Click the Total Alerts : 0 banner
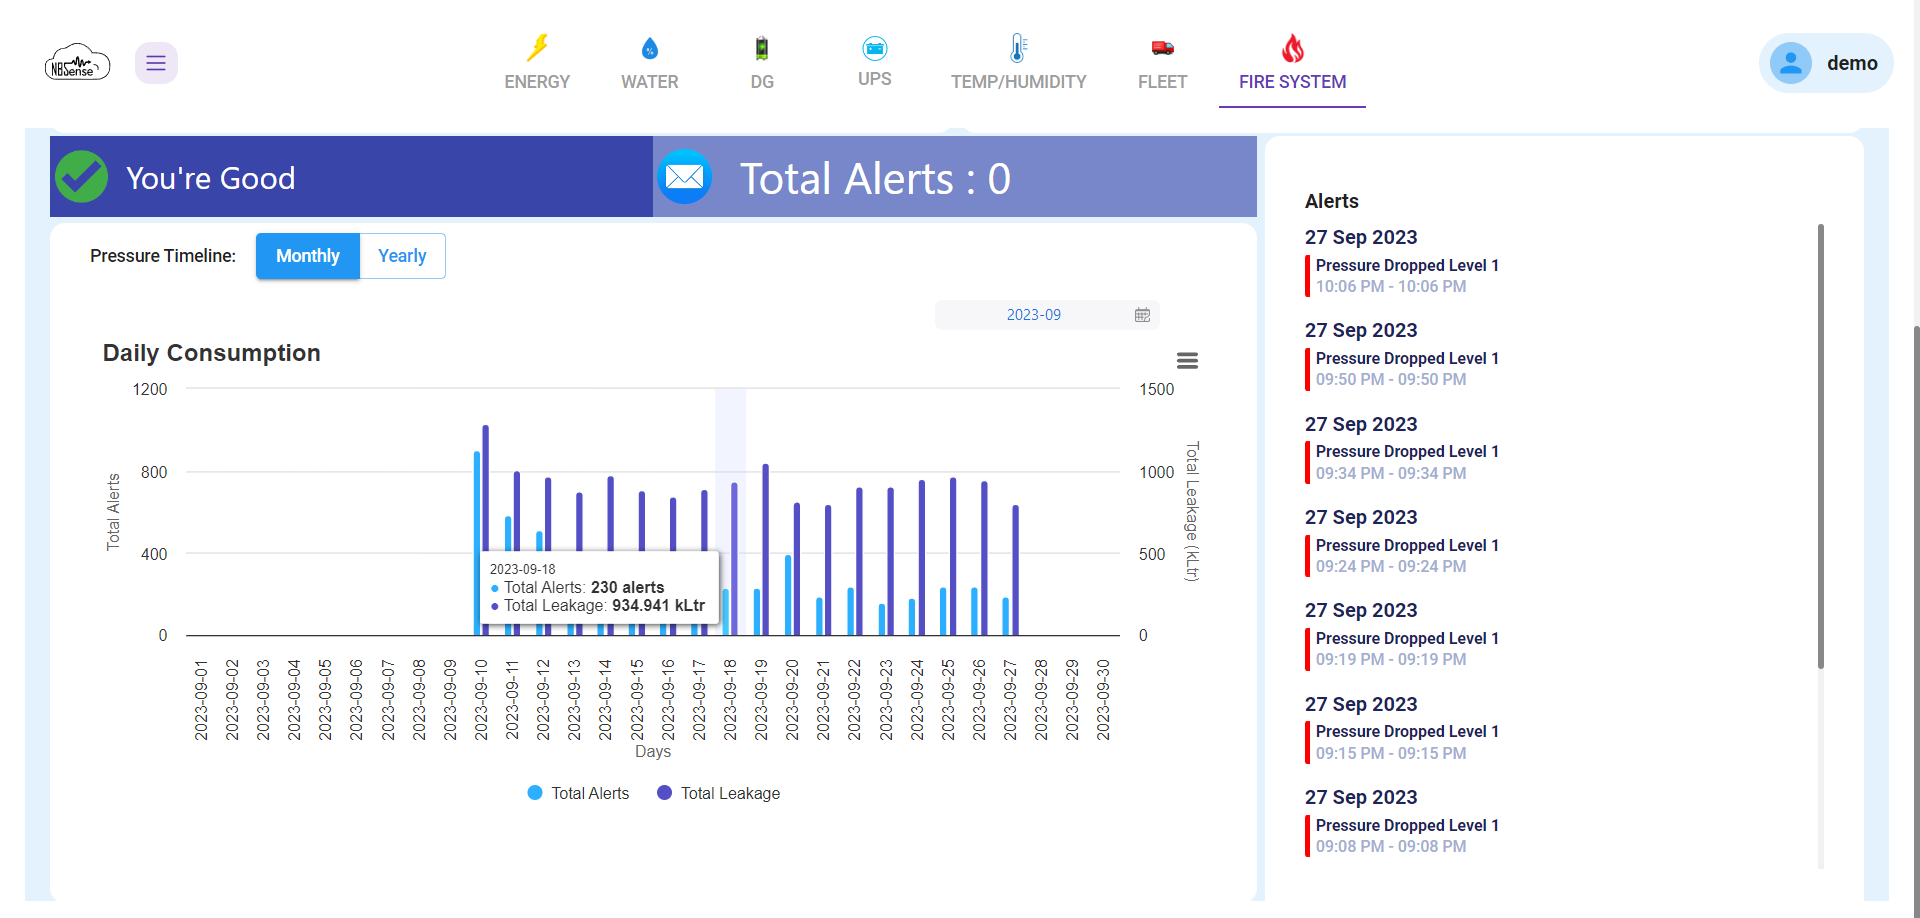Viewport: 1920px width, 918px height. (x=955, y=177)
